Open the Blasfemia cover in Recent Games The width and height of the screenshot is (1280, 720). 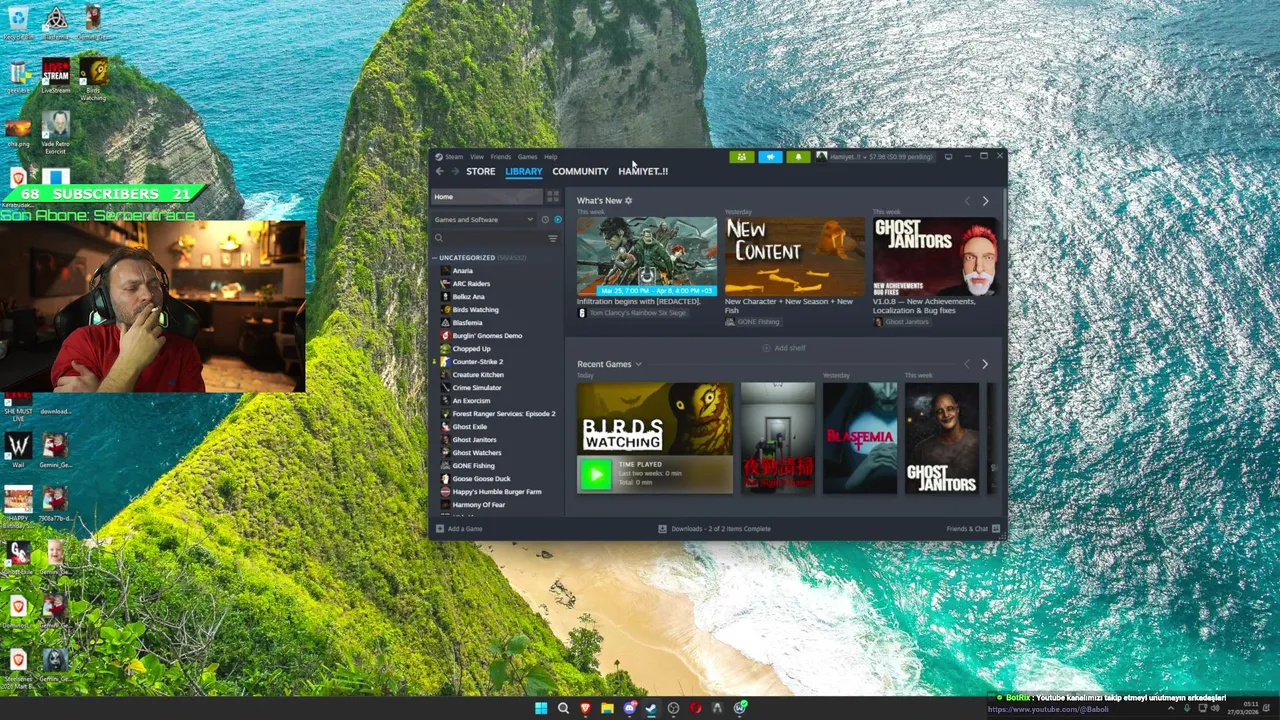click(x=860, y=438)
